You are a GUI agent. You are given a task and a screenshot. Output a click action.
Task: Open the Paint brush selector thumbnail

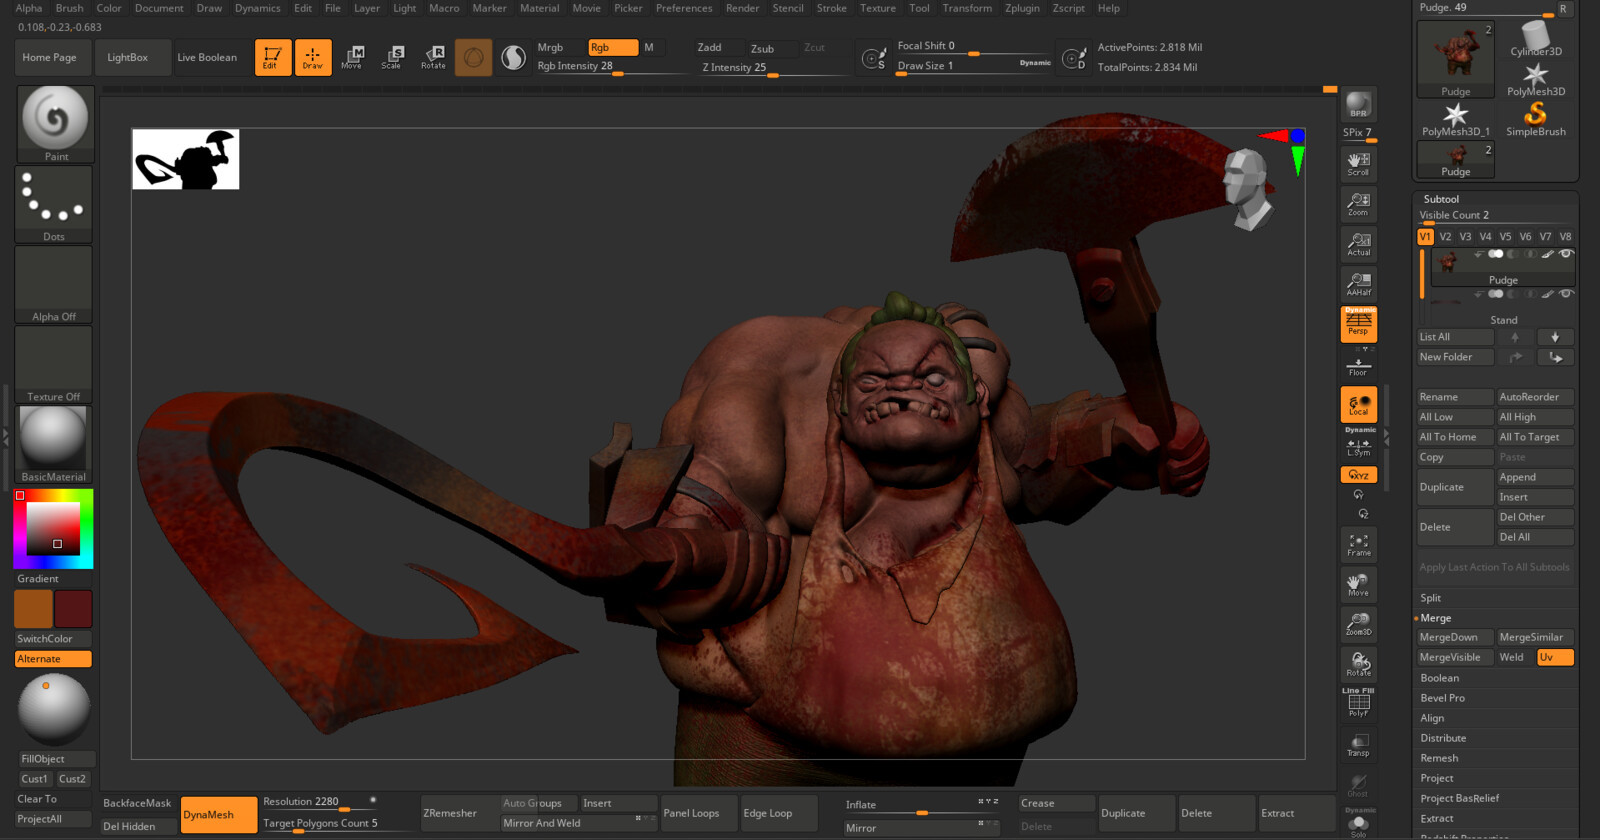pyautogui.click(x=55, y=120)
